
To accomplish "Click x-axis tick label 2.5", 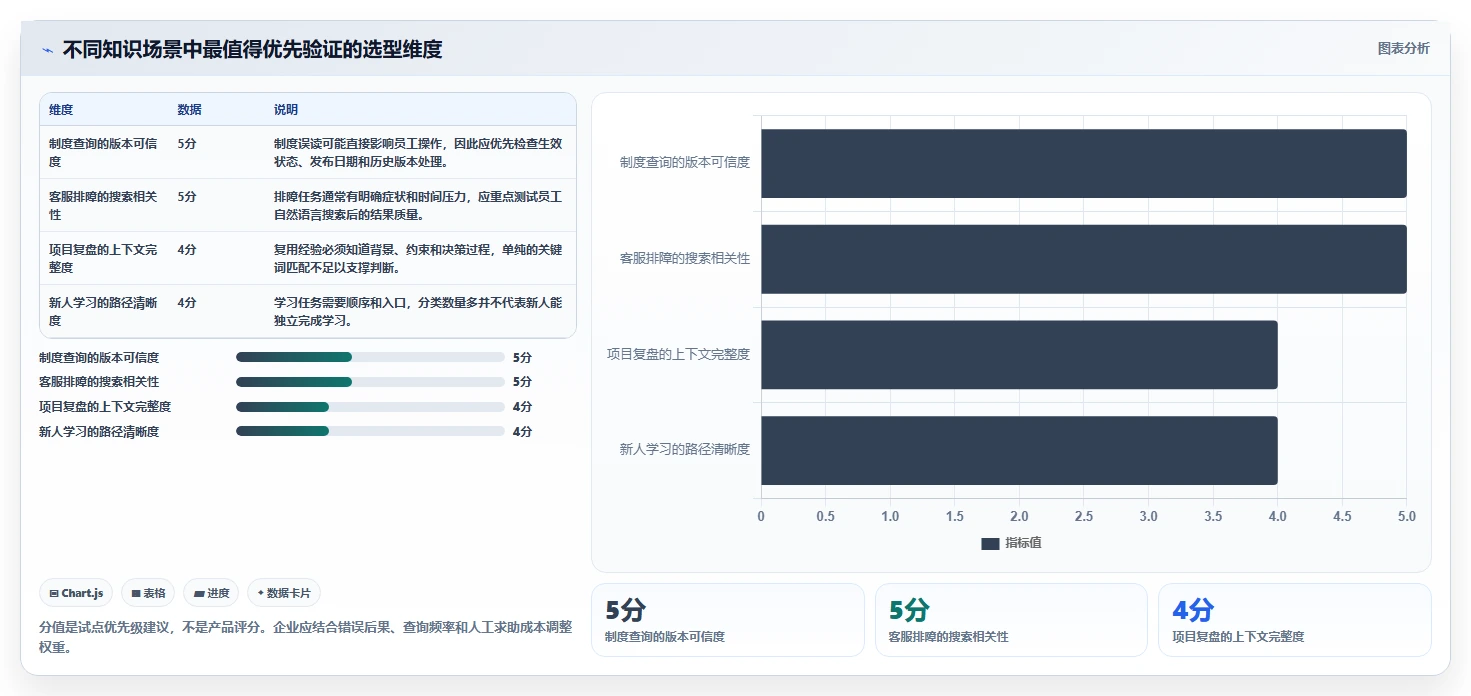I will coord(1084,516).
